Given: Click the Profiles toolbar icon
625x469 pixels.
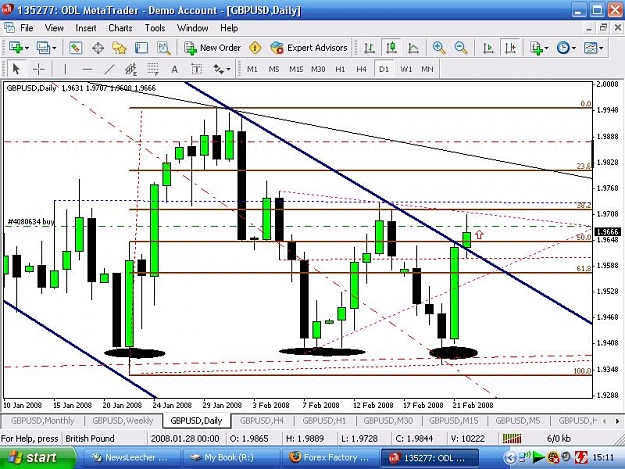Looking at the screenshot, I should click(x=43, y=48).
